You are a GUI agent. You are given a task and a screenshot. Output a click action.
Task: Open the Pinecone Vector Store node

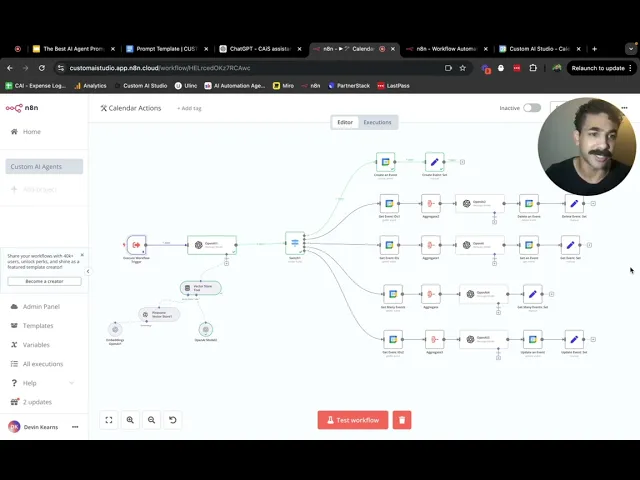pyautogui.click(x=159, y=314)
